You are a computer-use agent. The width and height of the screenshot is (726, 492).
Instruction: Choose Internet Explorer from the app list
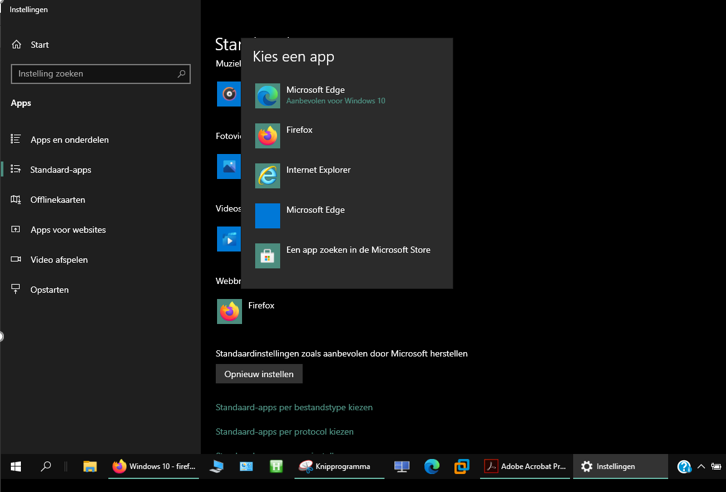[x=318, y=174]
